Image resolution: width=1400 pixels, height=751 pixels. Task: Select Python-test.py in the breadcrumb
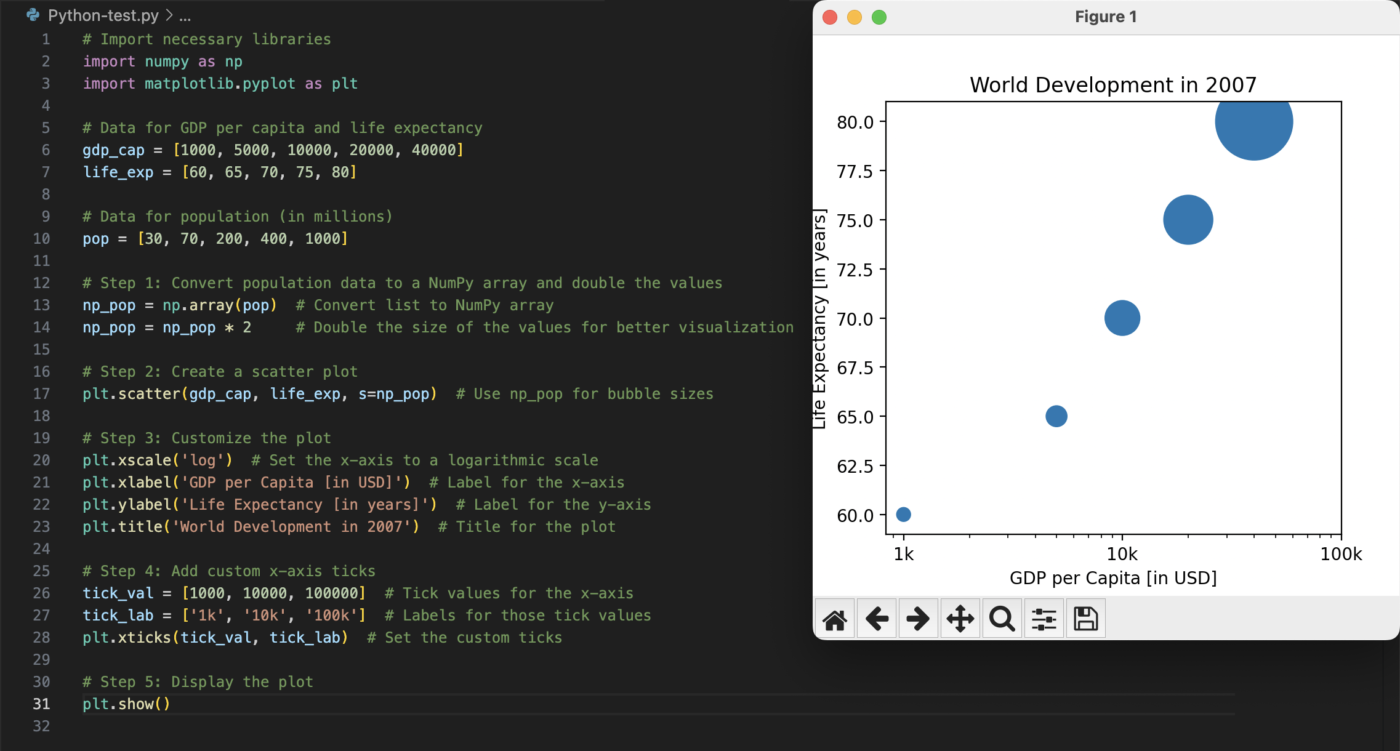point(104,16)
